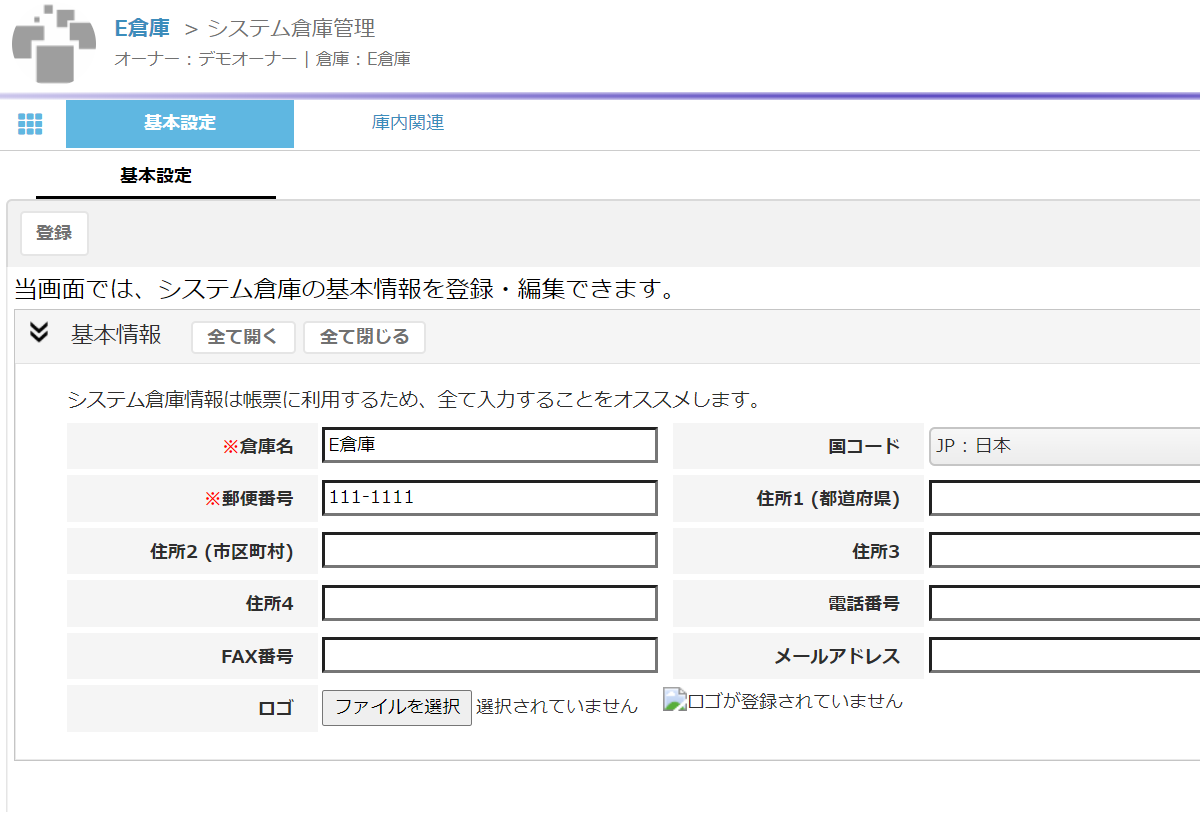
Task: Click the 住所4 input field
Action: (490, 603)
